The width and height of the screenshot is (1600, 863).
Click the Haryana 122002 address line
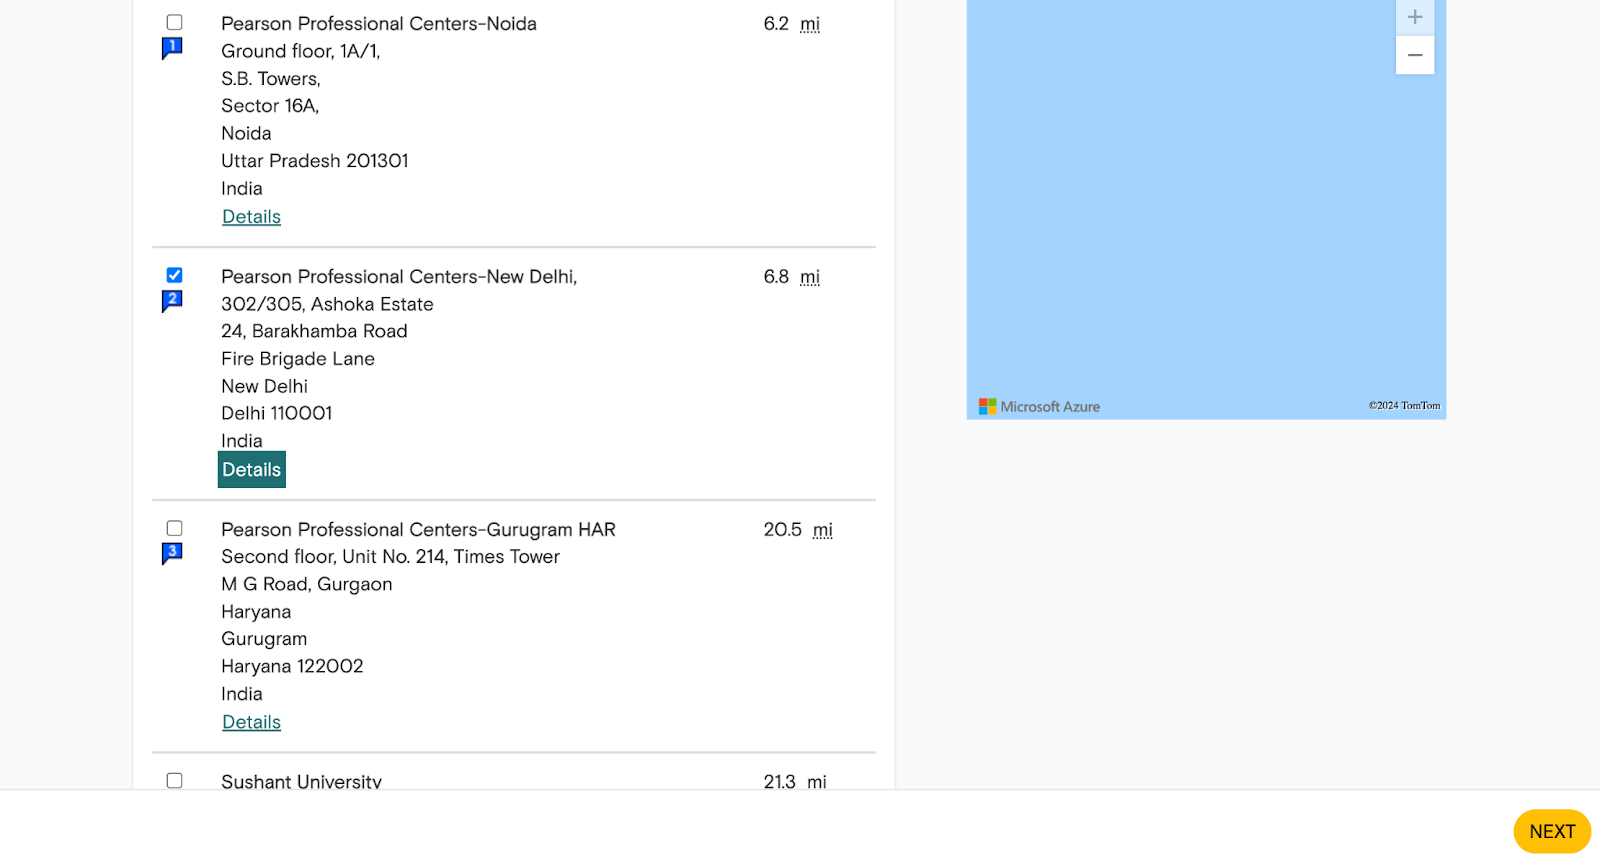pos(292,666)
